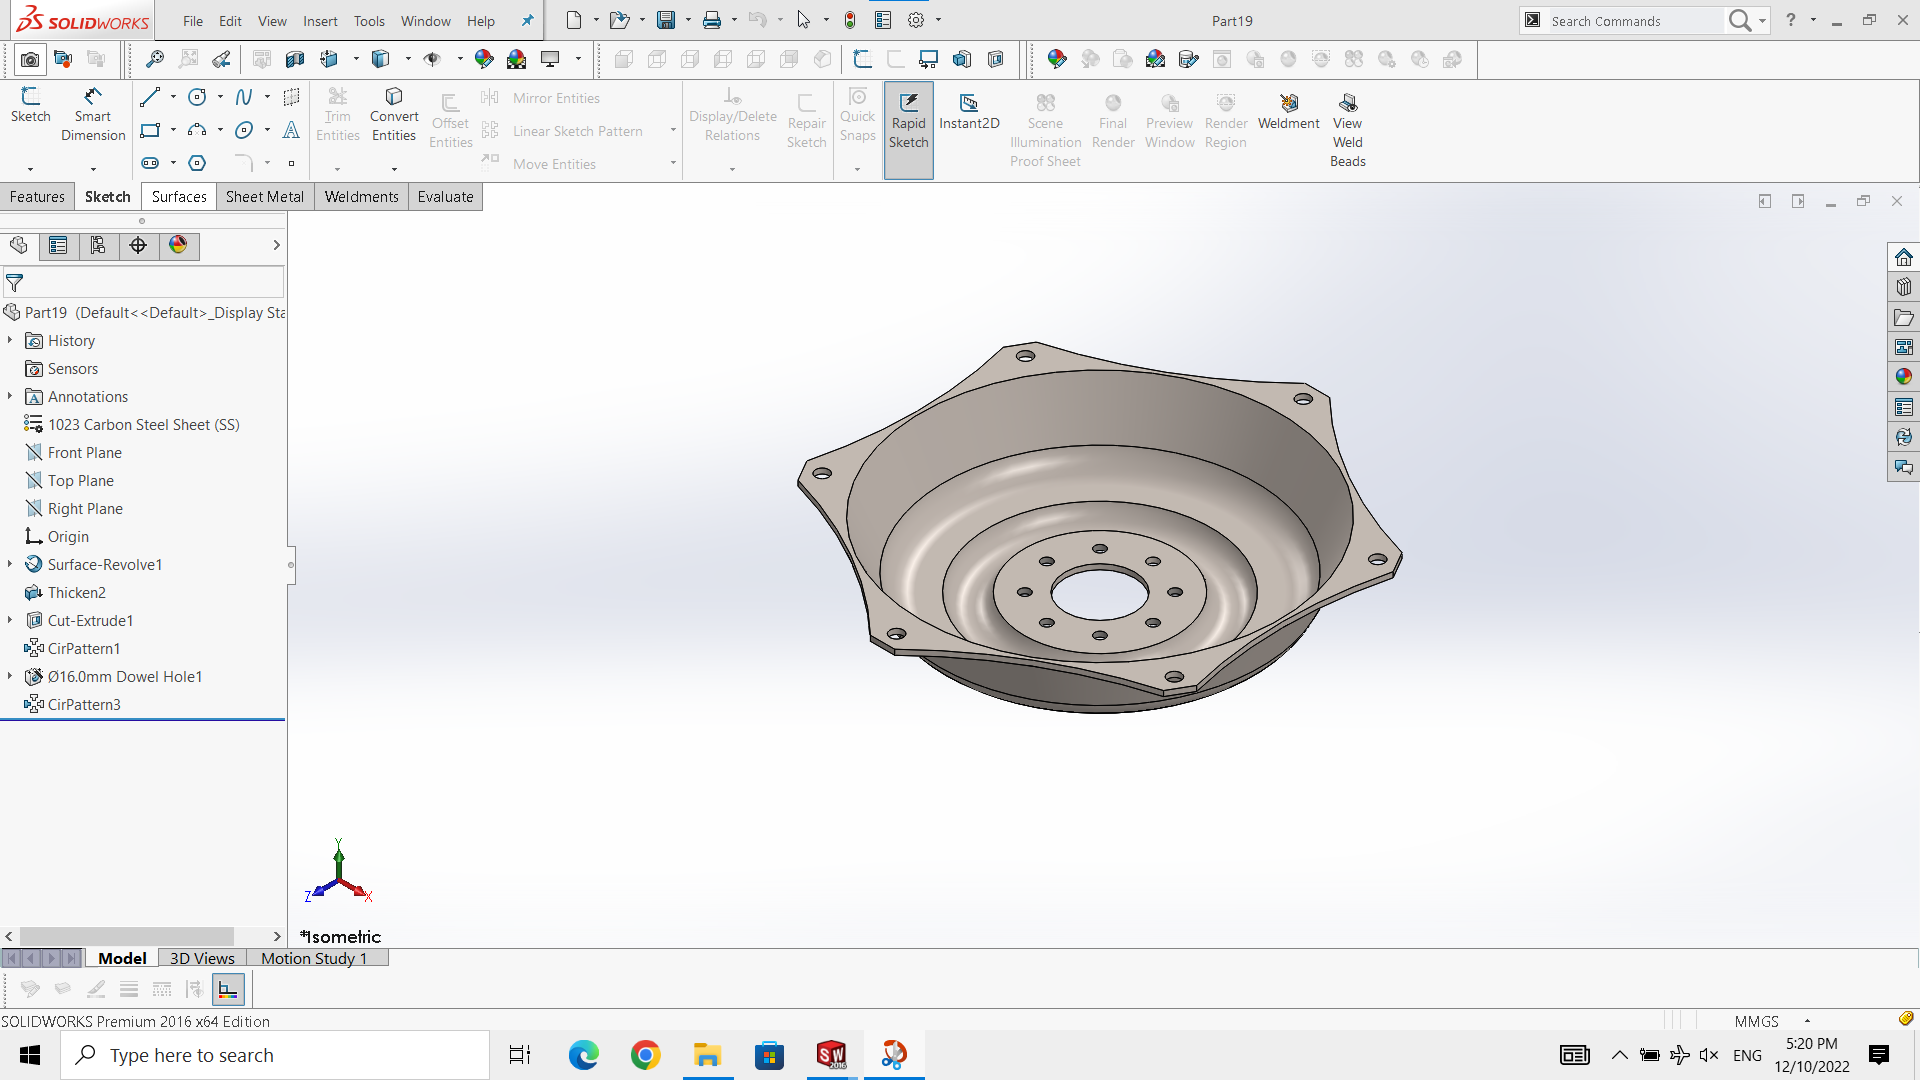Viewport: 1920px width, 1080px height.
Task: Click the filter icon in feature tree
Action: (x=15, y=283)
